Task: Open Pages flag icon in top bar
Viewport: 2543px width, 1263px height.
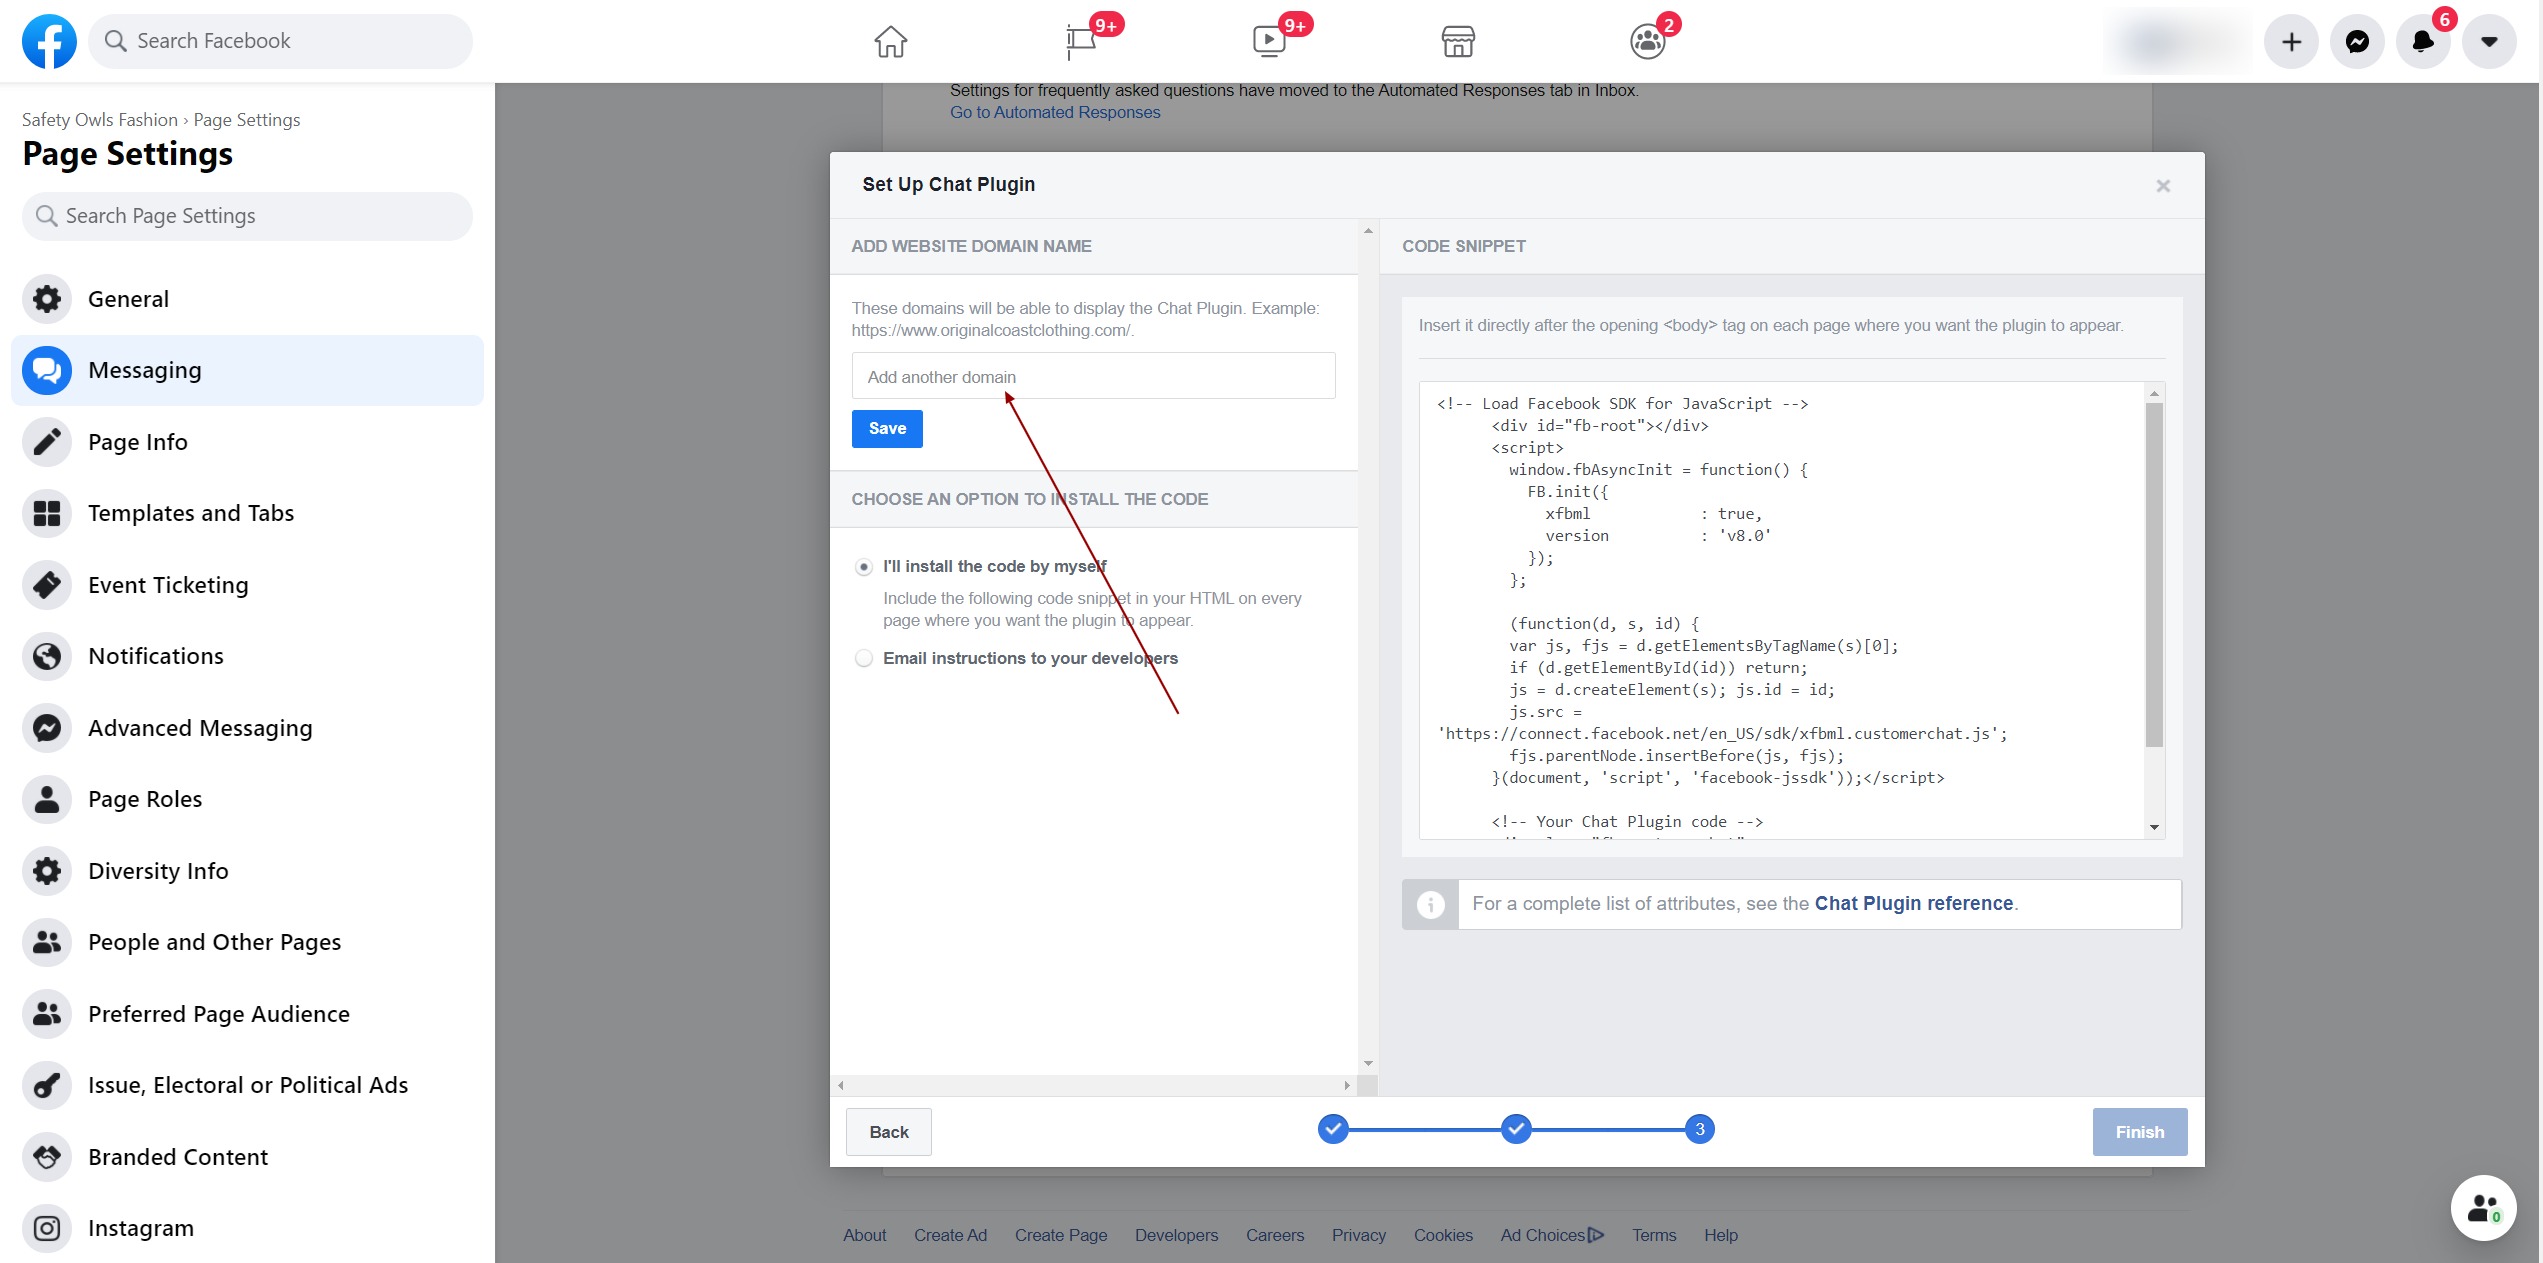Action: pyautogui.click(x=1081, y=41)
